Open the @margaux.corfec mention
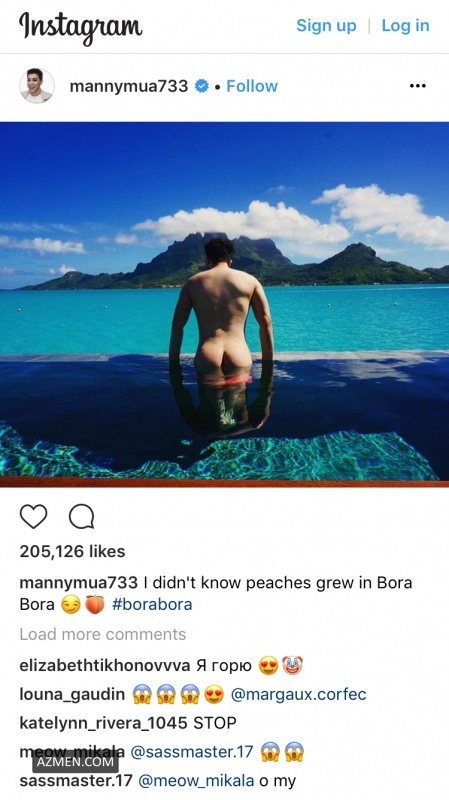Screen dimensions: 449x800 [x=298, y=694]
